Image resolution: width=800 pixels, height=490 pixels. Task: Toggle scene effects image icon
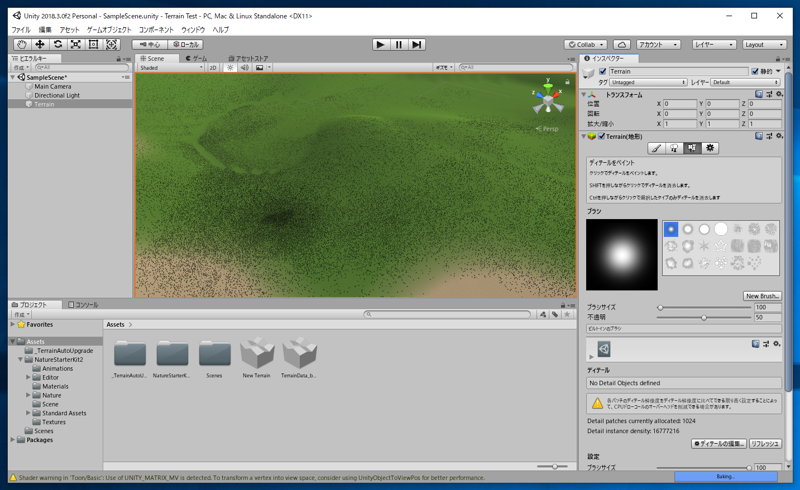pos(259,67)
